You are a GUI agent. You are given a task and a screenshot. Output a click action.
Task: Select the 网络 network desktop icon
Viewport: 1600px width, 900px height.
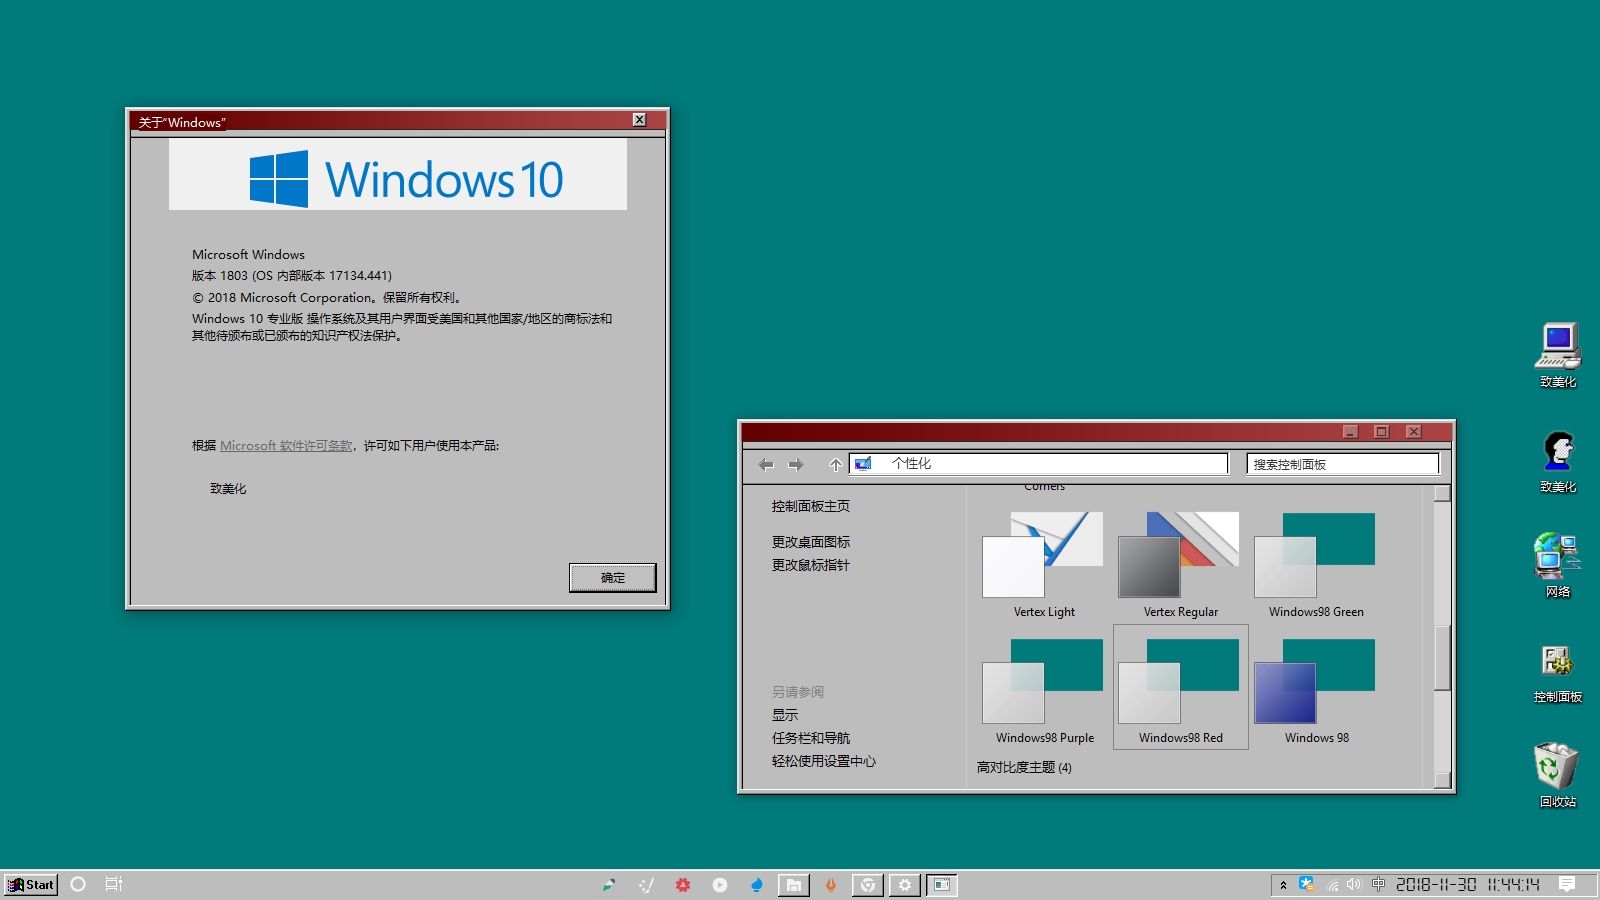tap(1557, 565)
